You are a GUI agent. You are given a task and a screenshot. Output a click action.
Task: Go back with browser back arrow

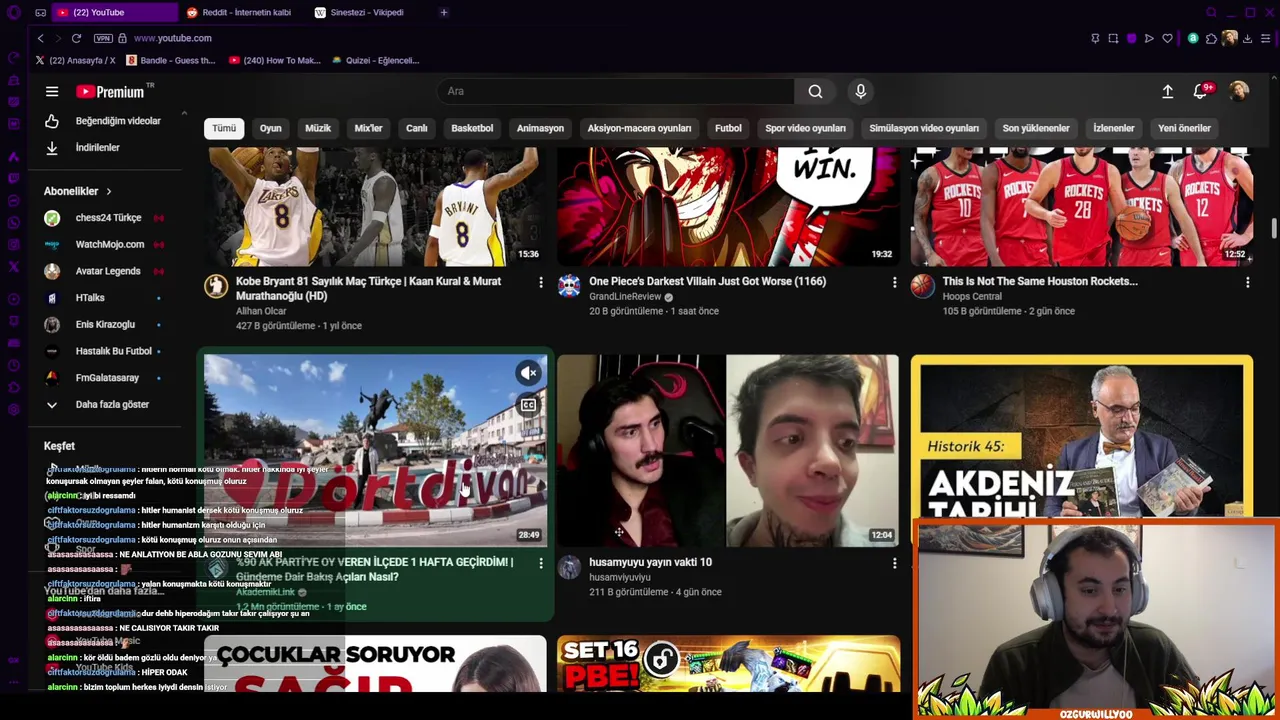click(40, 38)
